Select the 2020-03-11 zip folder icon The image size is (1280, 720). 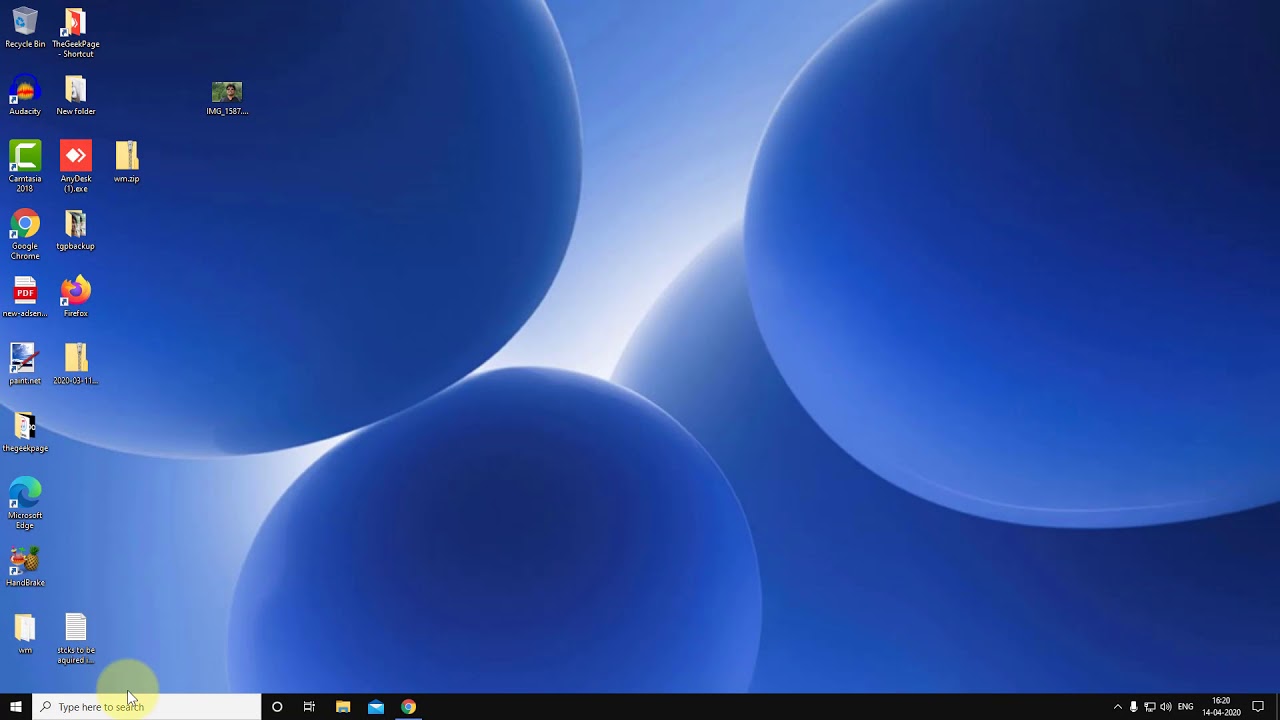coord(76,364)
